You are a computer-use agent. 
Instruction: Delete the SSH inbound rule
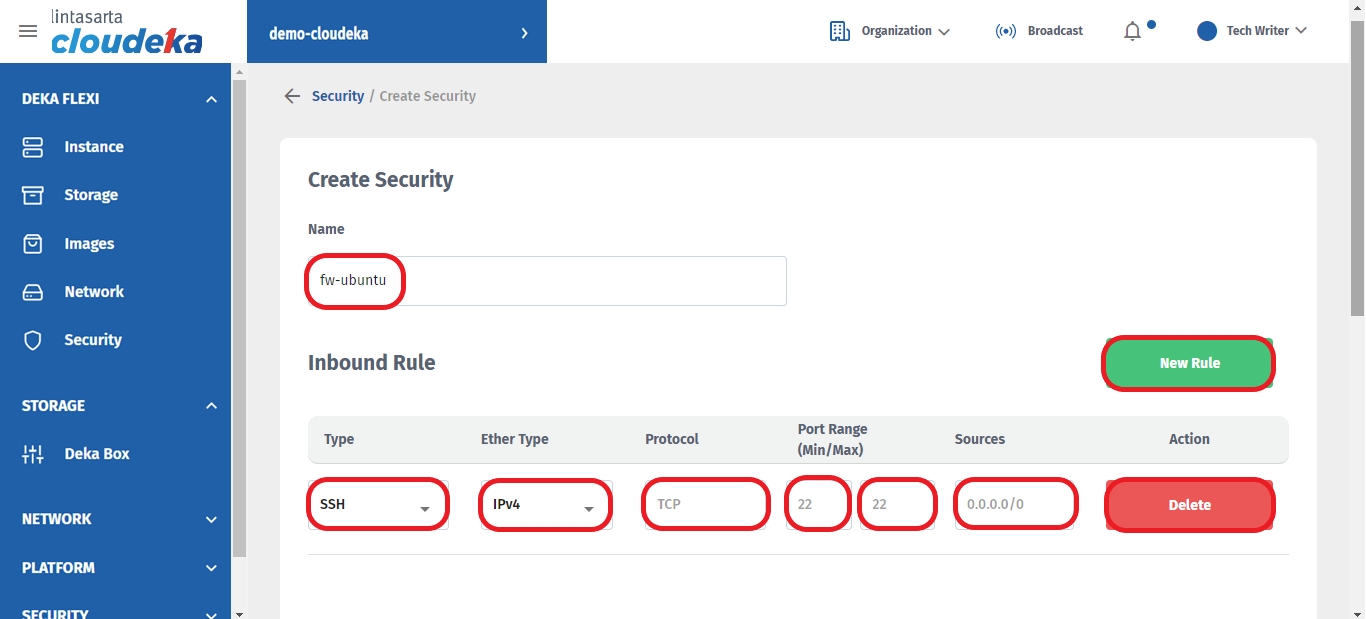click(x=1189, y=505)
